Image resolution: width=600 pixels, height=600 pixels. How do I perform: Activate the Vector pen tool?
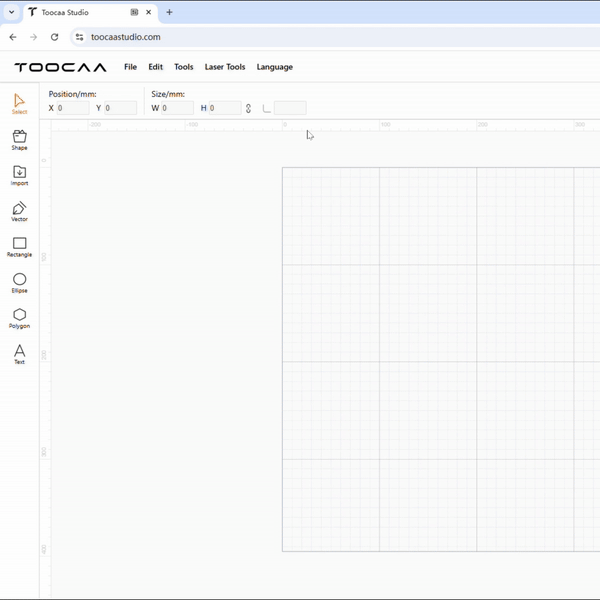click(19, 211)
